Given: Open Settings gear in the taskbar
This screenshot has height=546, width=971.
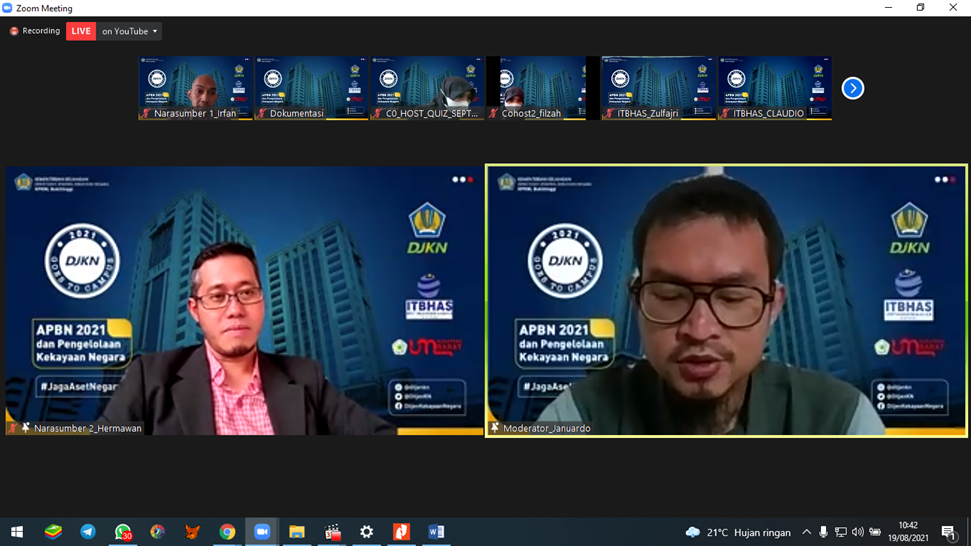Looking at the screenshot, I should (367, 532).
